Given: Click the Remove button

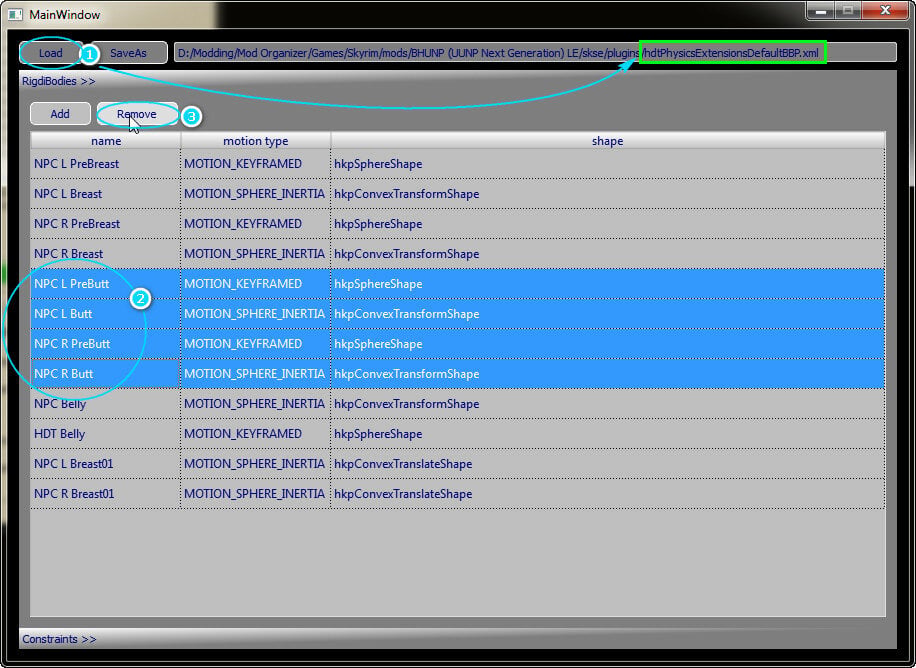Looking at the screenshot, I should (137, 114).
